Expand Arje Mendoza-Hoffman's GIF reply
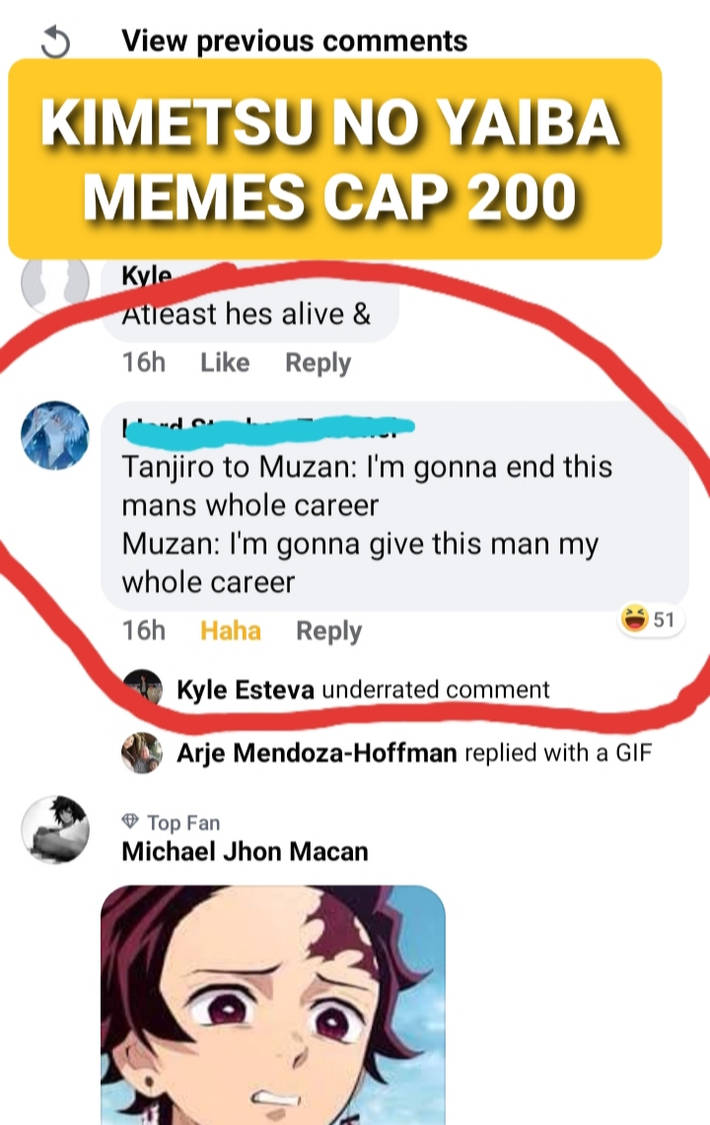The height and width of the screenshot is (1125, 710). pos(414,752)
